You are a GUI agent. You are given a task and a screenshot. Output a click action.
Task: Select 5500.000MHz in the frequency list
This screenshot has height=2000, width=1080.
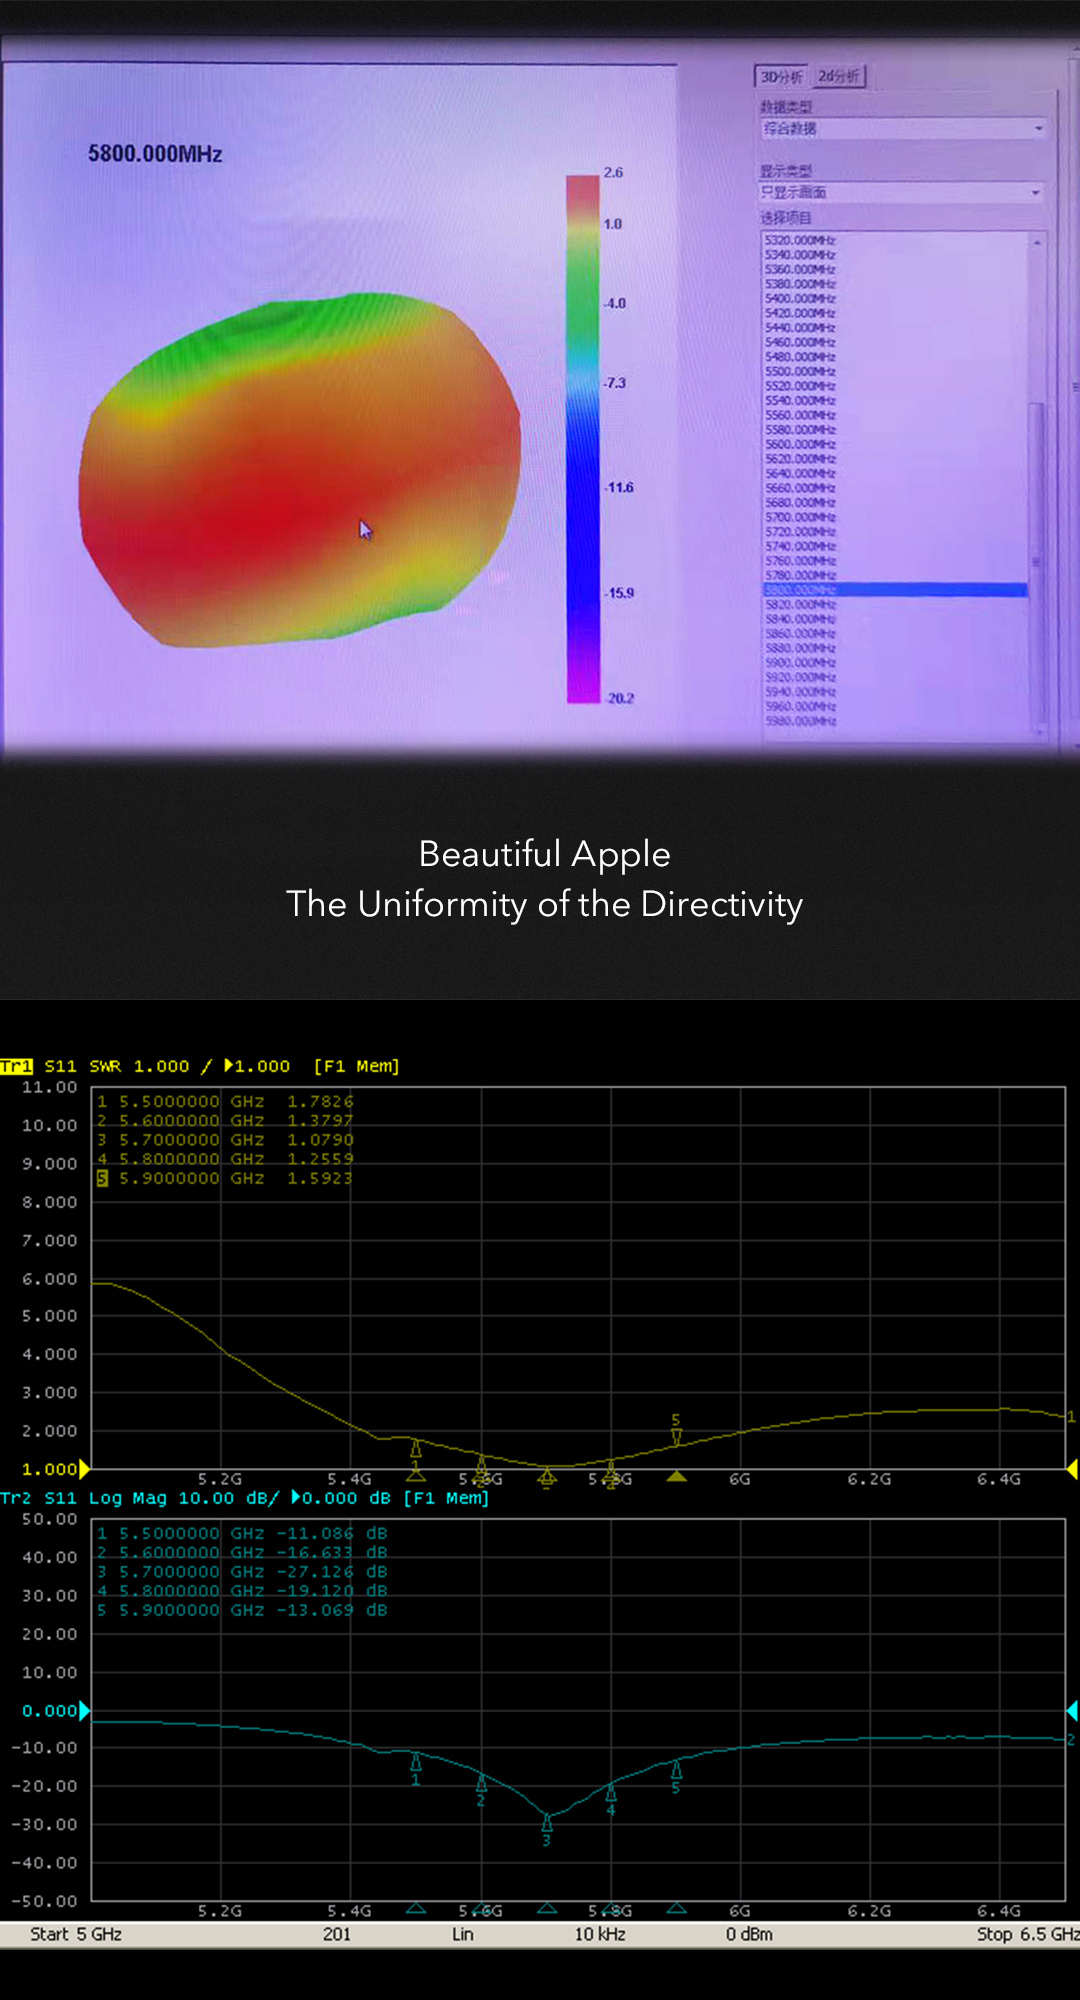[799, 371]
